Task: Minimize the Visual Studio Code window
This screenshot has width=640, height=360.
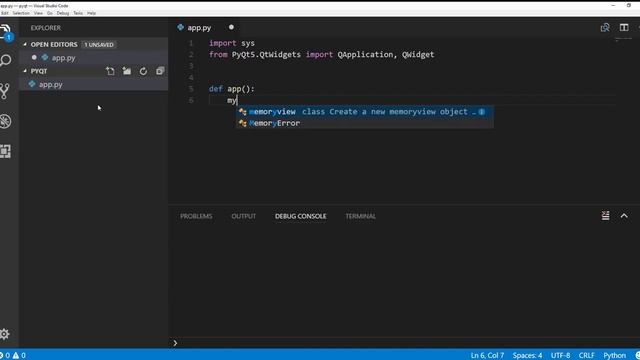Action: pyautogui.click(x=613, y=5)
